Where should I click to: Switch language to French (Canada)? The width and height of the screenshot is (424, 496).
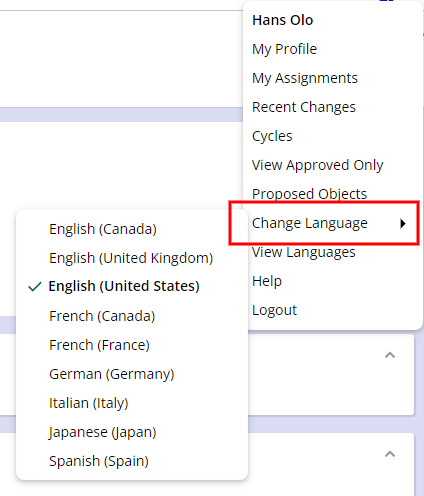pyautogui.click(x=102, y=316)
